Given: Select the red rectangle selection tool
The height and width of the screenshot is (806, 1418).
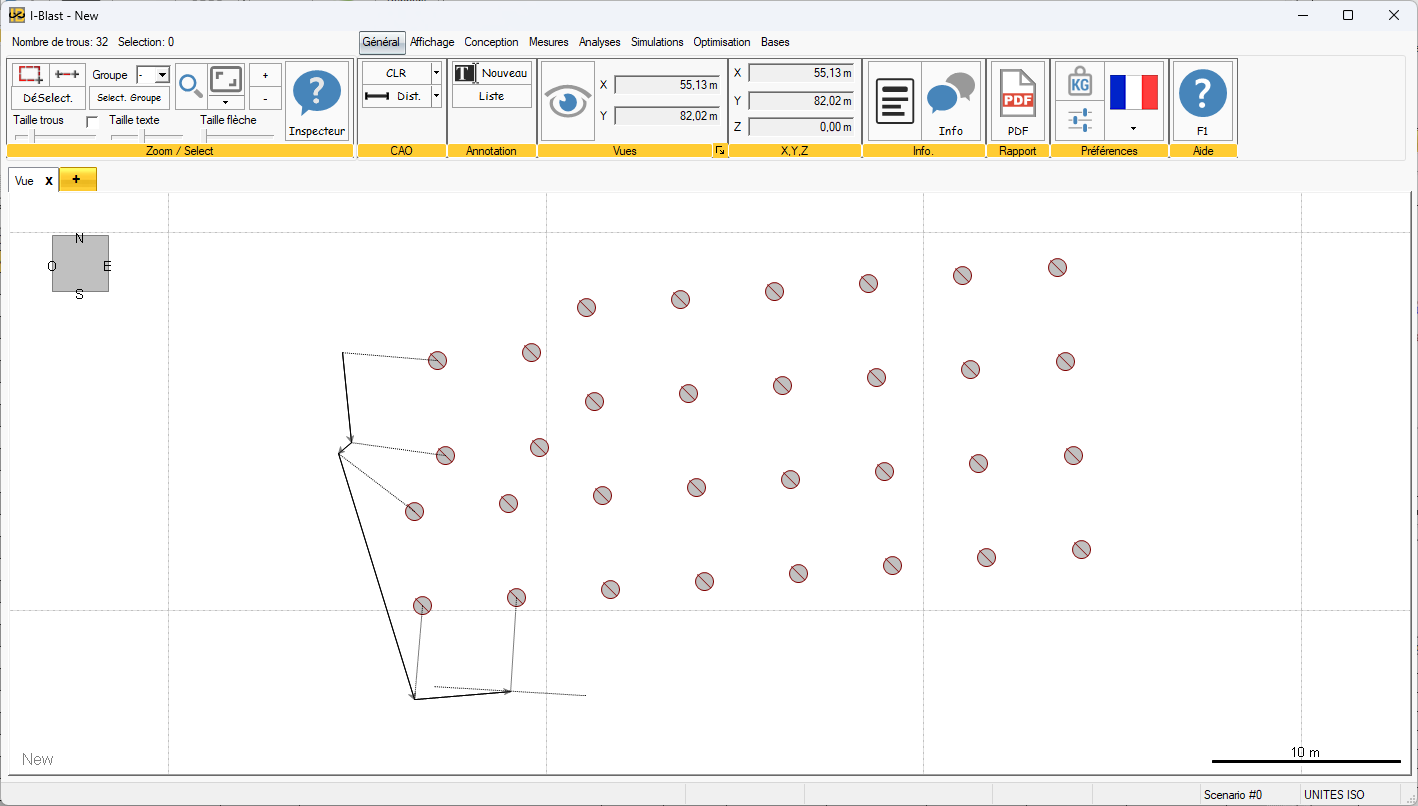Looking at the screenshot, I should click(x=30, y=74).
